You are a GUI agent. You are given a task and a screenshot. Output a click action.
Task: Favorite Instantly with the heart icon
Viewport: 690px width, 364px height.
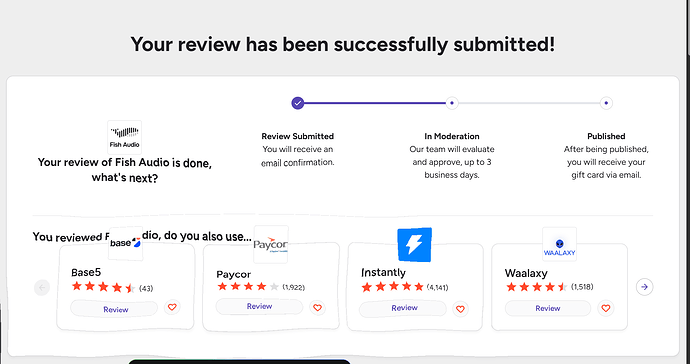[x=460, y=309]
